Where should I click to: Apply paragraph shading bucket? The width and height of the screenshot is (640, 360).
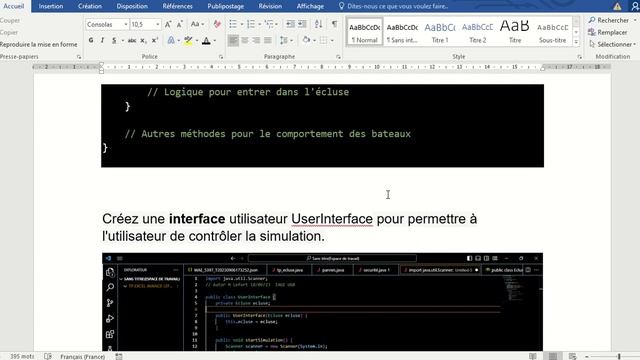click(306, 40)
